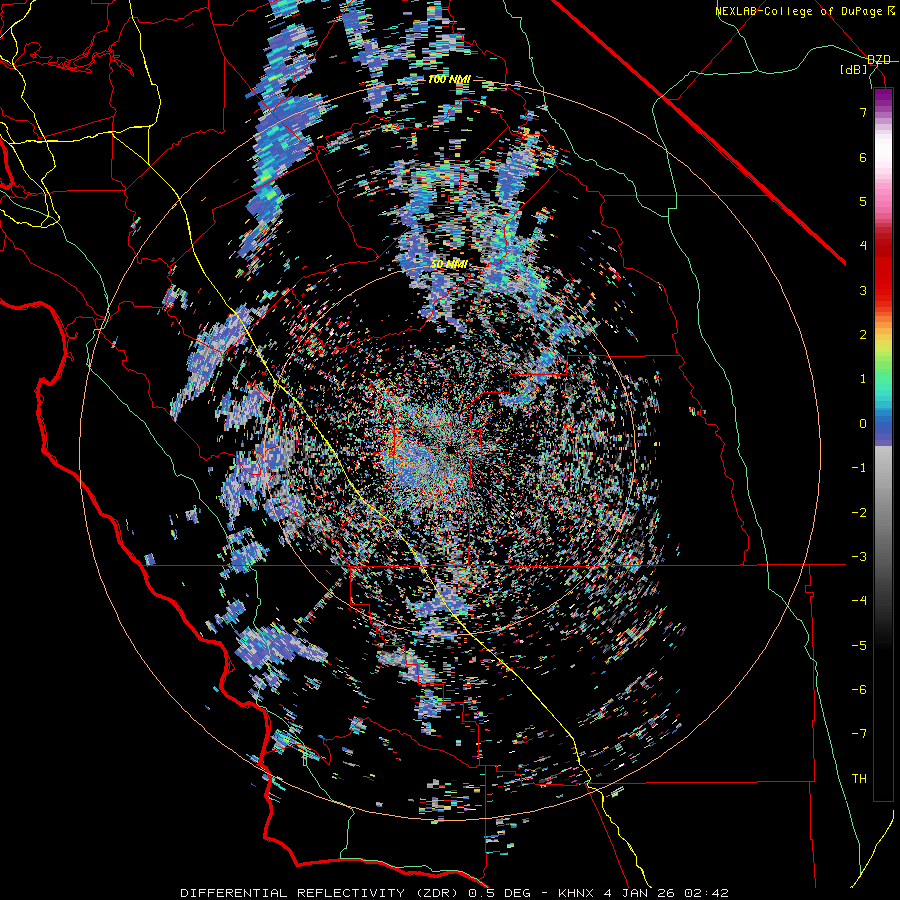Click the ZDR color scale bar
900x900 pixels.
(883, 444)
